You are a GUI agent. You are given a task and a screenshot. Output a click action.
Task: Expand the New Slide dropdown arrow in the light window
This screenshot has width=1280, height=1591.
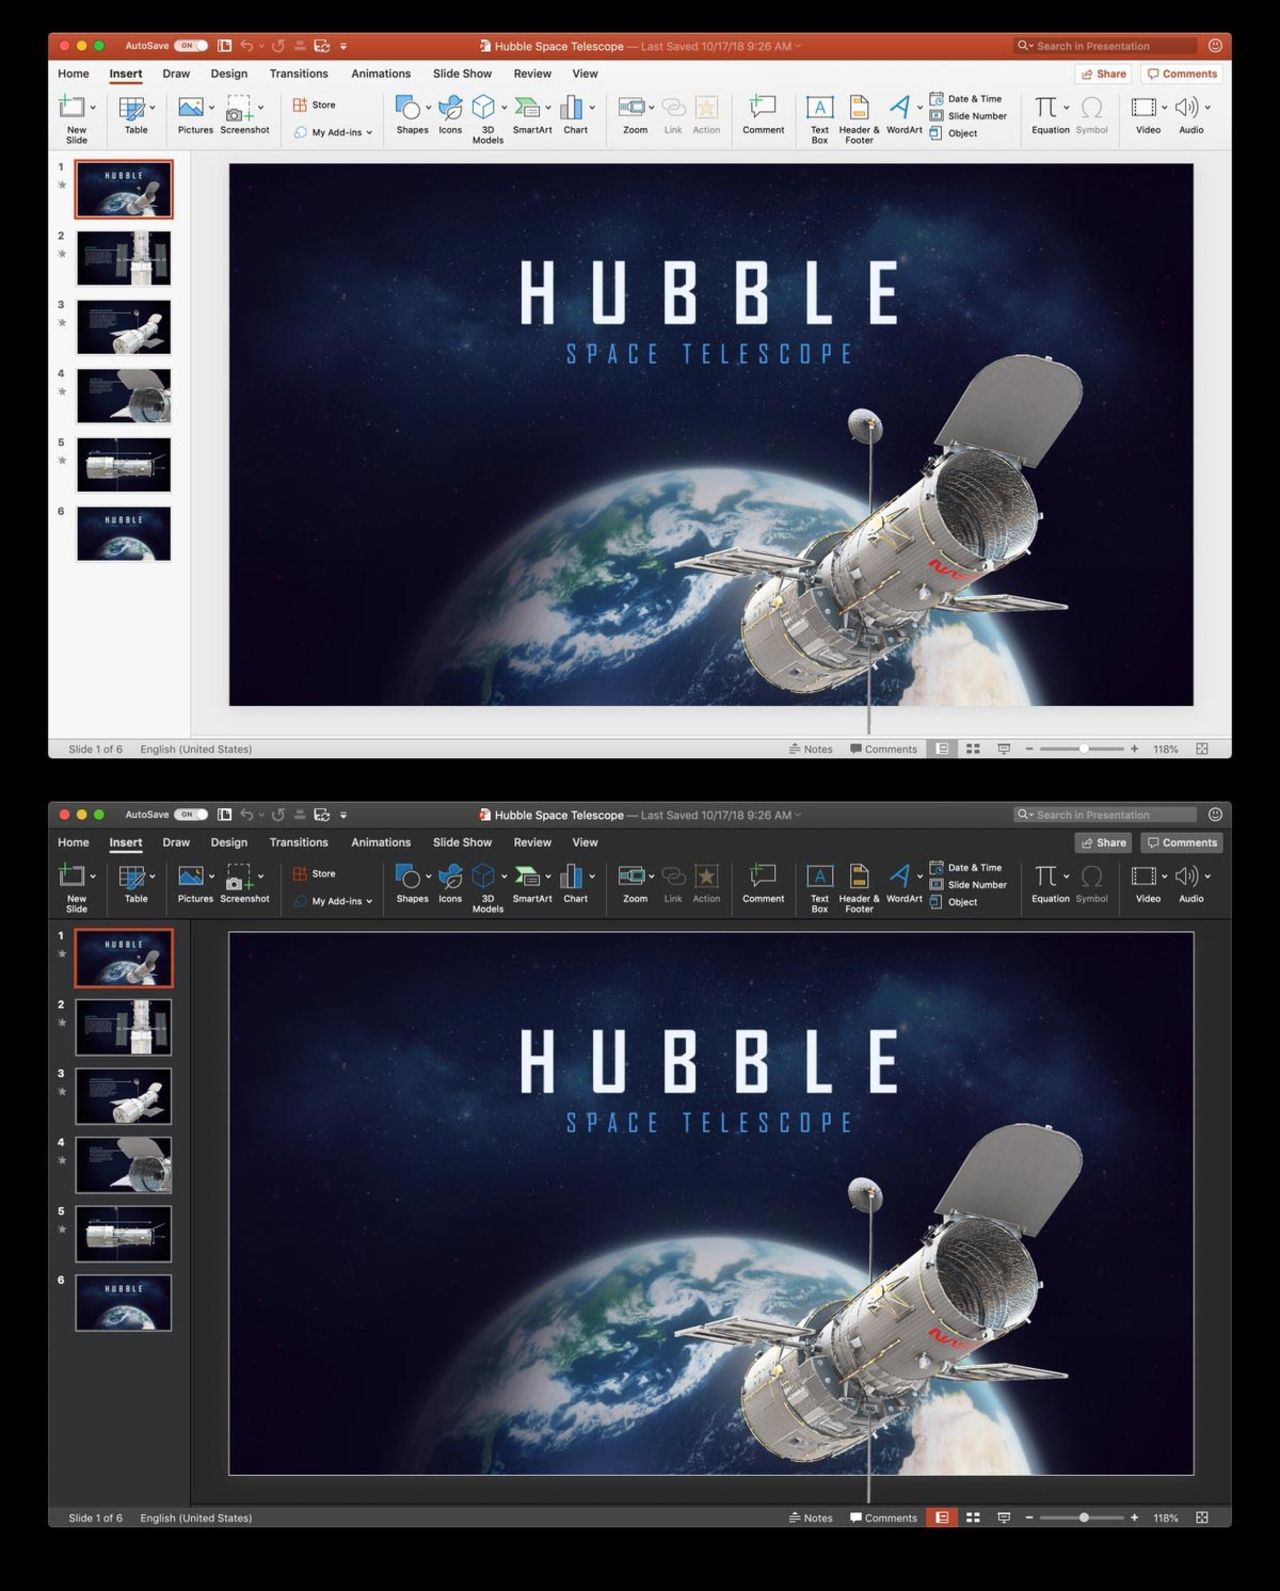click(x=93, y=108)
